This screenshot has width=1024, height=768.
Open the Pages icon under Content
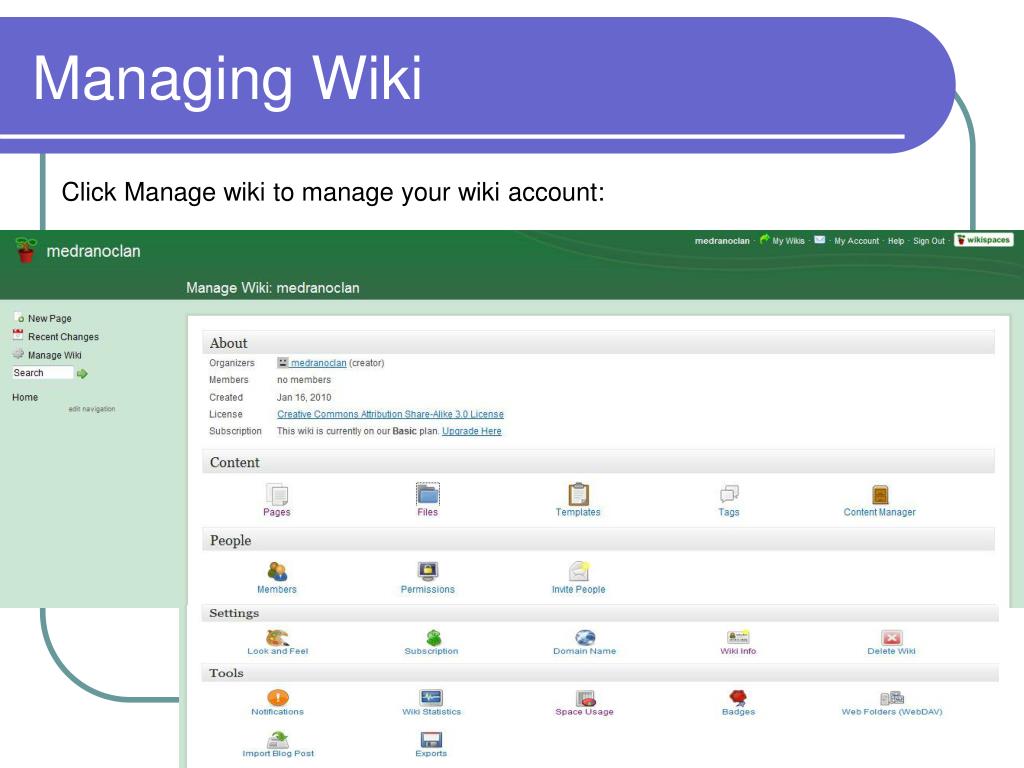click(277, 494)
